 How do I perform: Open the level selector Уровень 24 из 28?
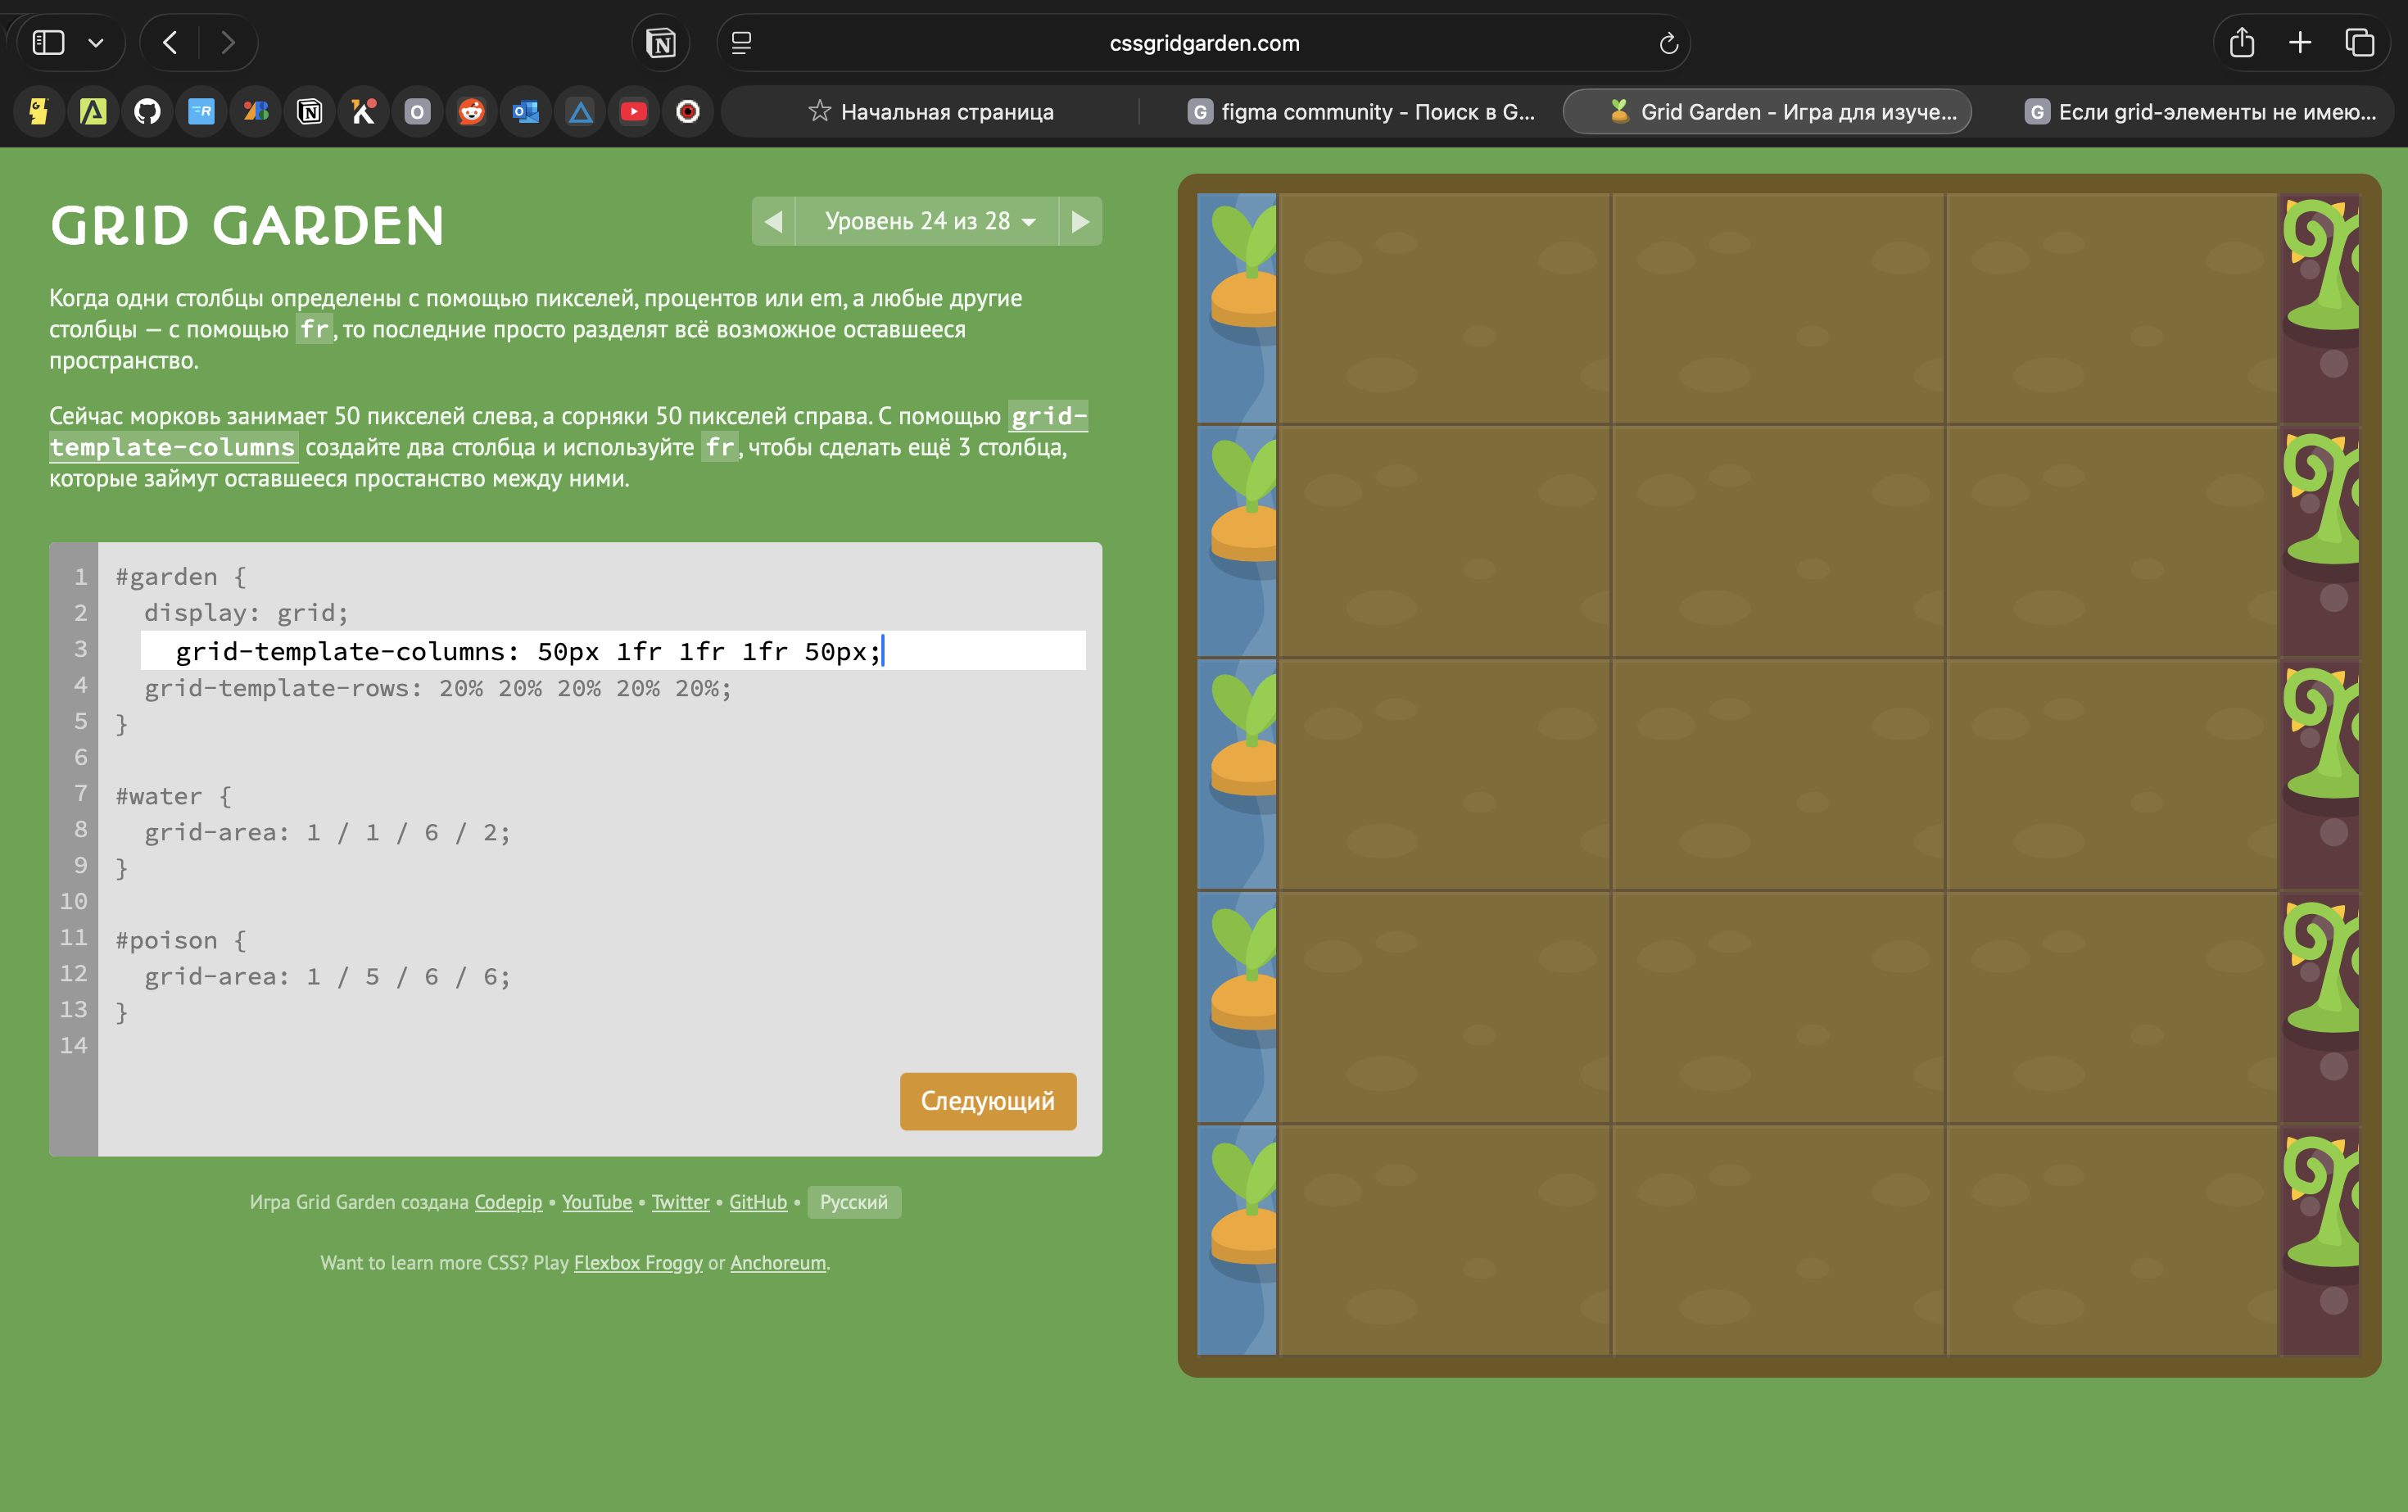pyautogui.click(x=927, y=221)
